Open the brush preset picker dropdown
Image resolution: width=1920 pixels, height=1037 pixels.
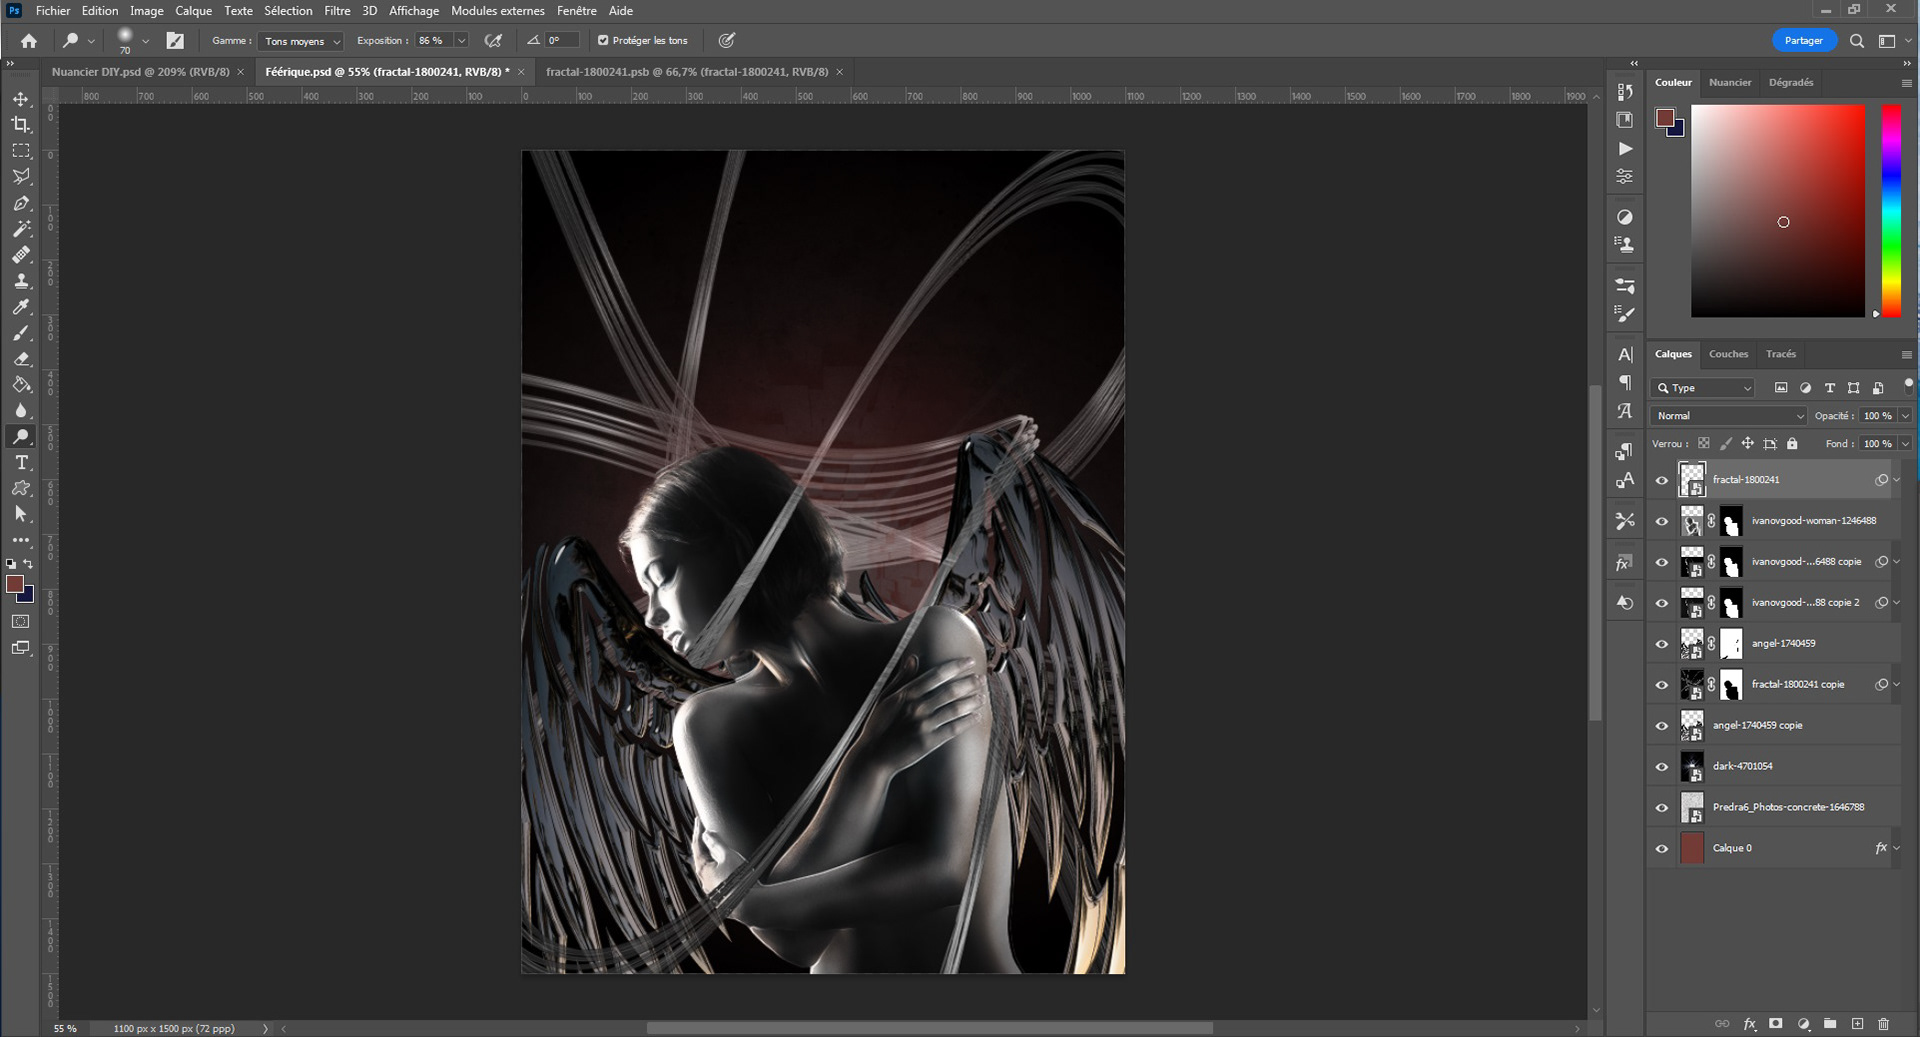(x=146, y=41)
